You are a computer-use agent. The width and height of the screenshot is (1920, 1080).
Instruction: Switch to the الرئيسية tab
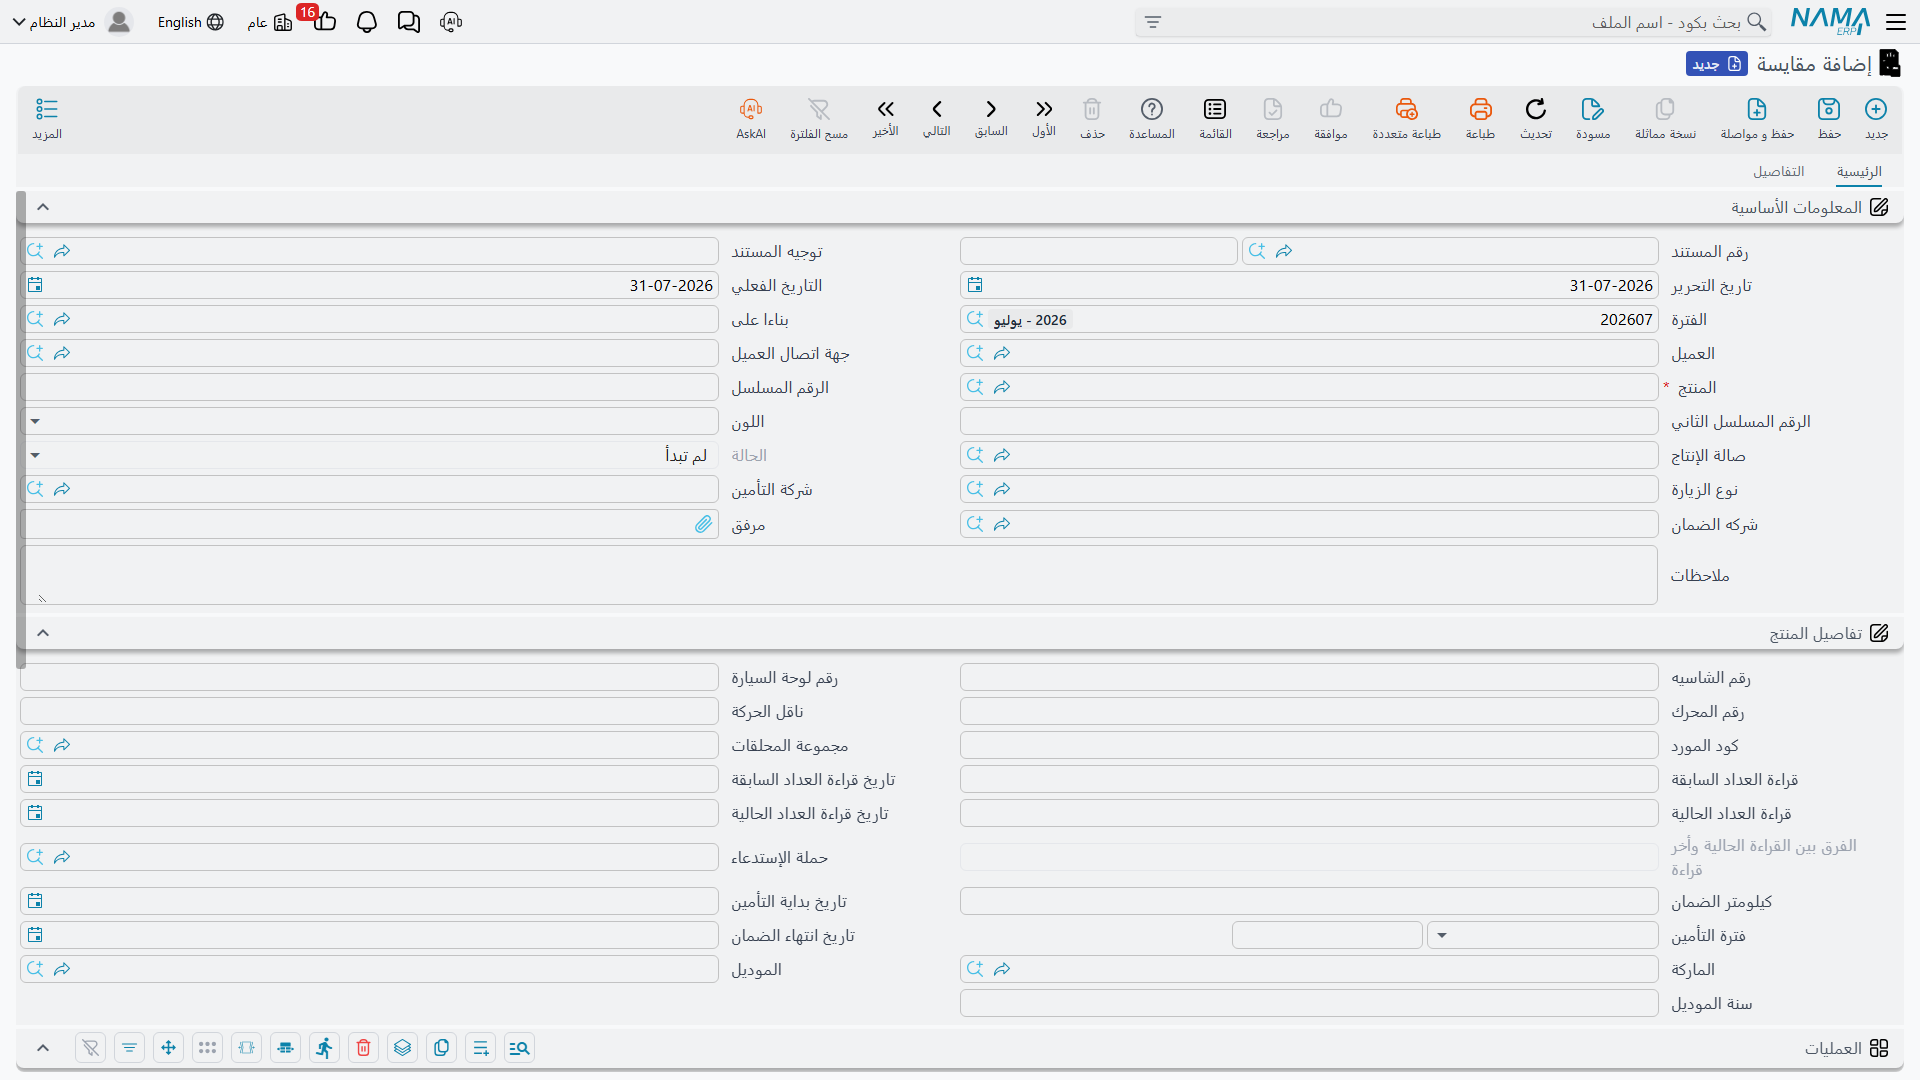coord(1859,172)
